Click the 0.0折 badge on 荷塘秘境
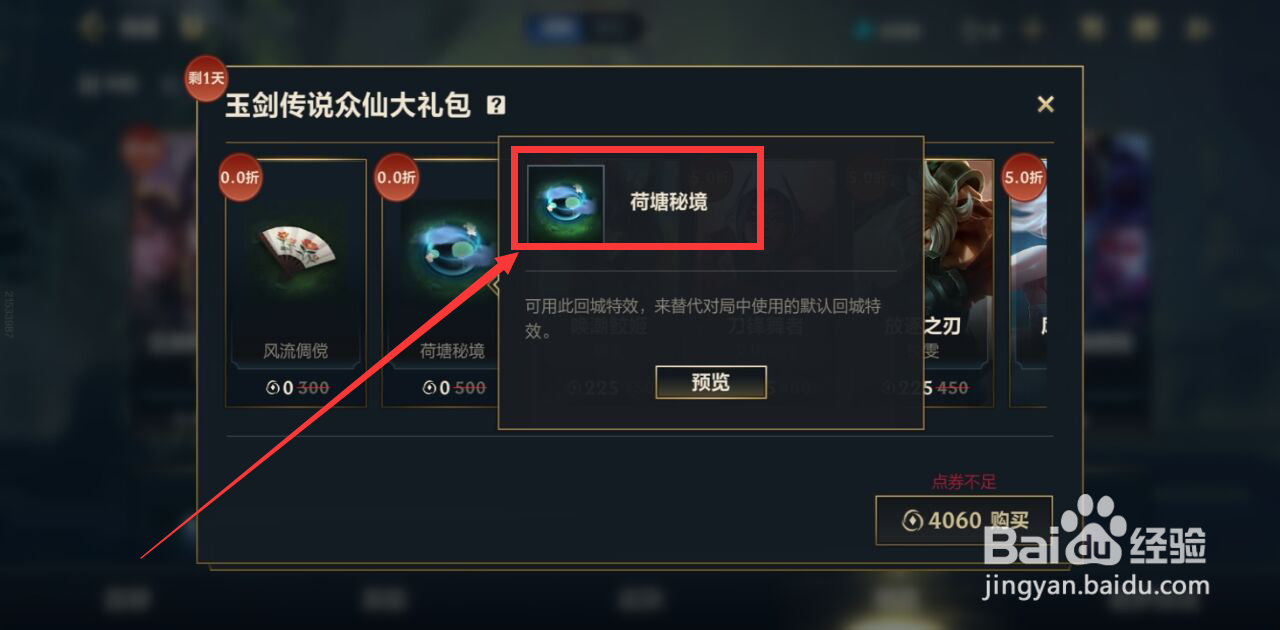This screenshot has width=1280, height=630. click(396, 177)
